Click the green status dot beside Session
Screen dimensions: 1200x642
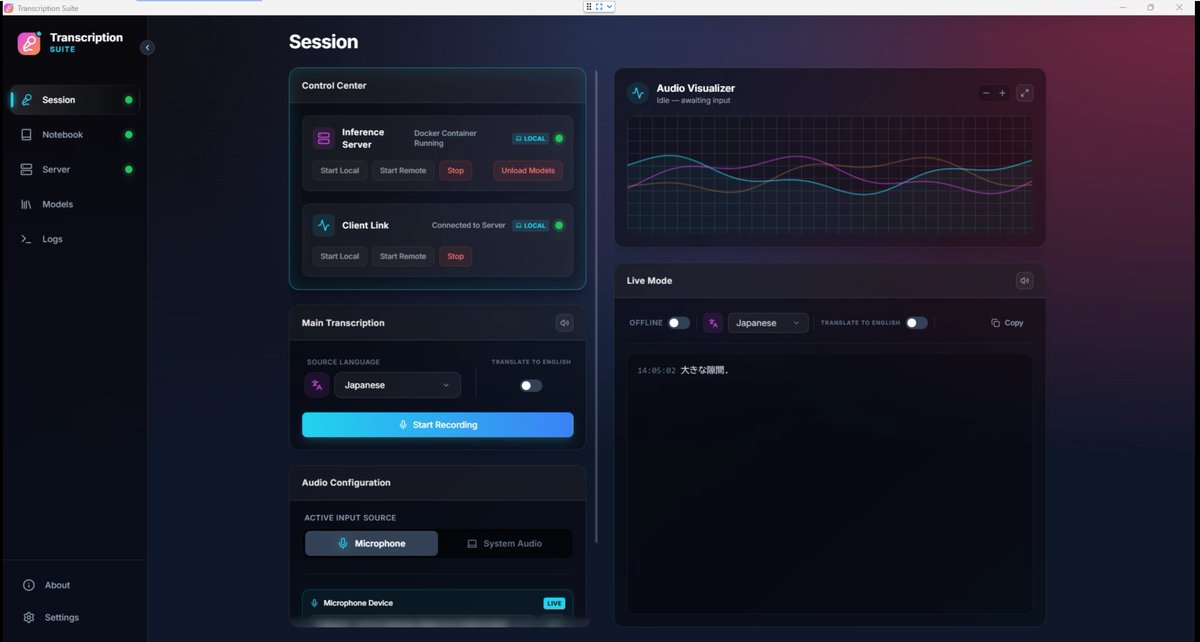coord(128,100)
